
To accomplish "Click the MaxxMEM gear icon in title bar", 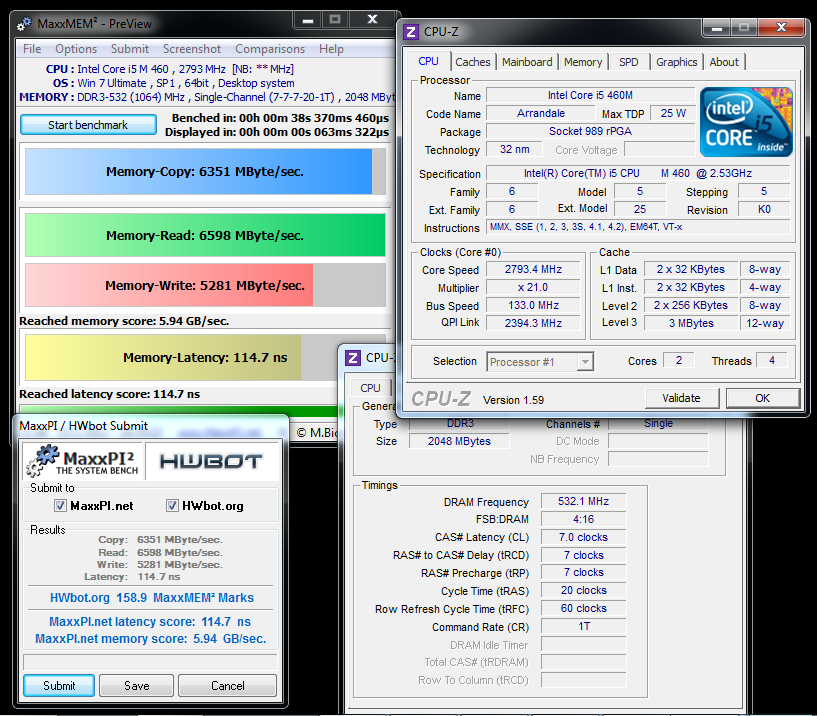I will tap(24, 24).
